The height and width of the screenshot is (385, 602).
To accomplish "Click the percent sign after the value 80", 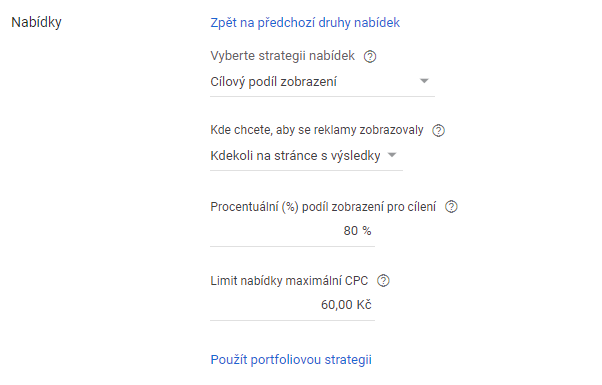I will [367, 231].
